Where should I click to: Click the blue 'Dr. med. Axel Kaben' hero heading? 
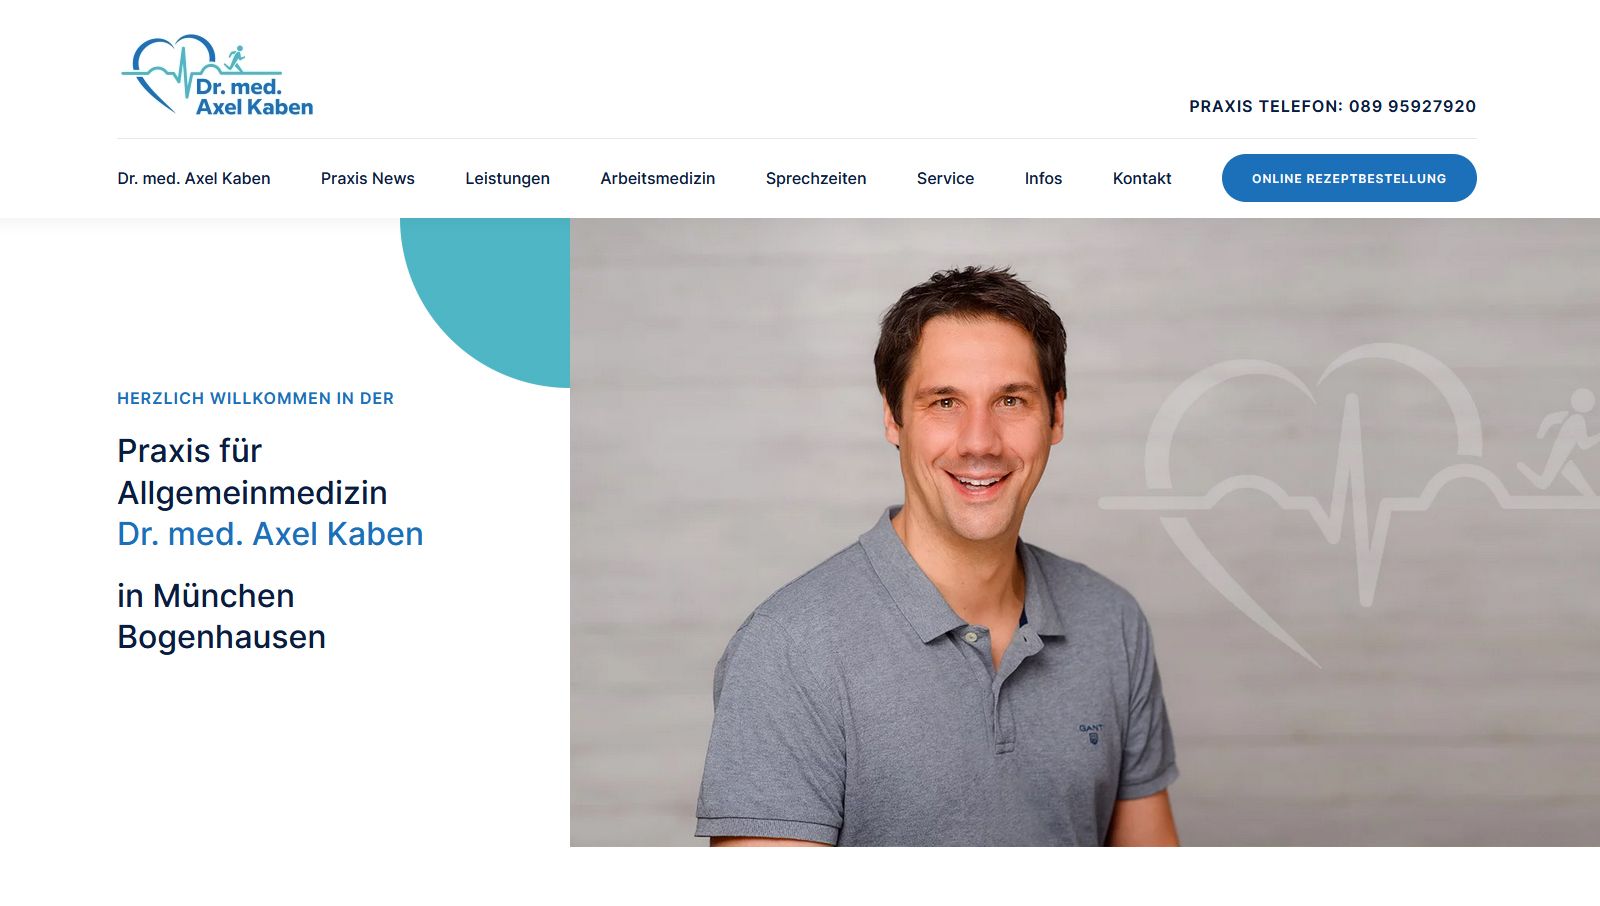click(x=270, y=534)
